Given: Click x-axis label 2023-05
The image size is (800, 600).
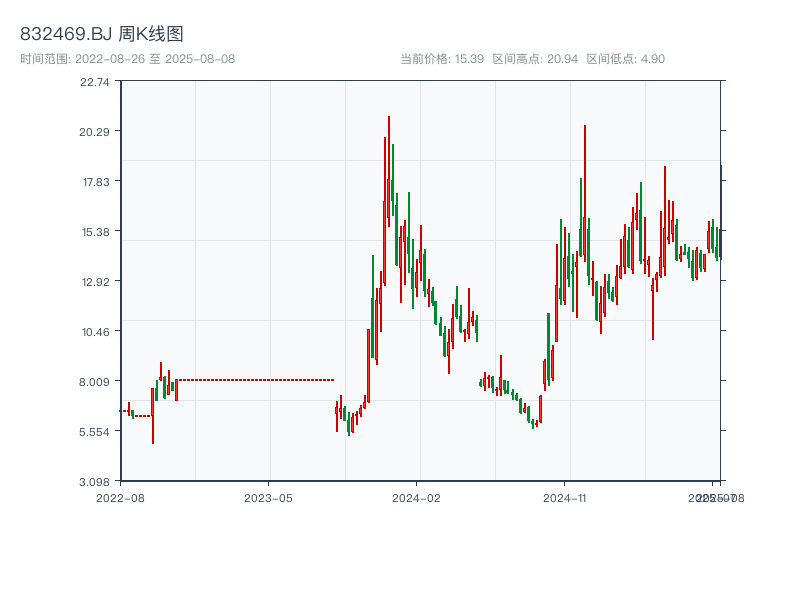Looking at the screenshot, I should coord(268,498).
